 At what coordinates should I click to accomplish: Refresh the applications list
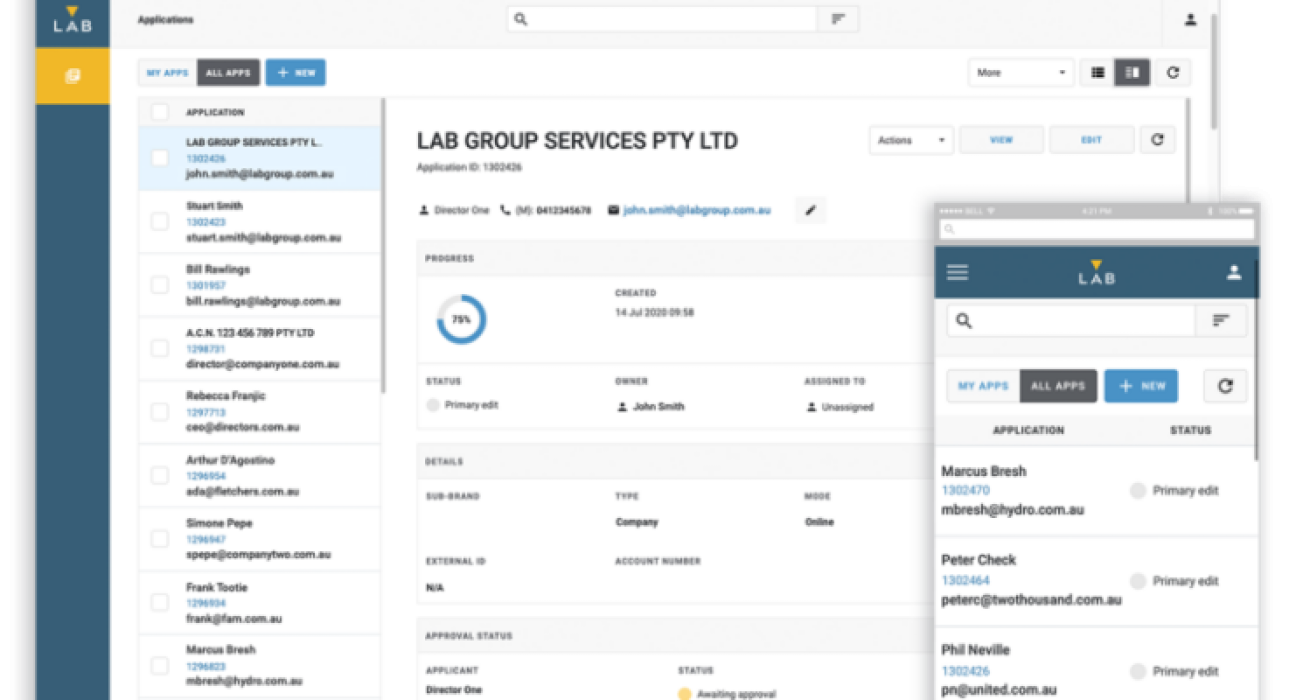tap(1172, 72)
